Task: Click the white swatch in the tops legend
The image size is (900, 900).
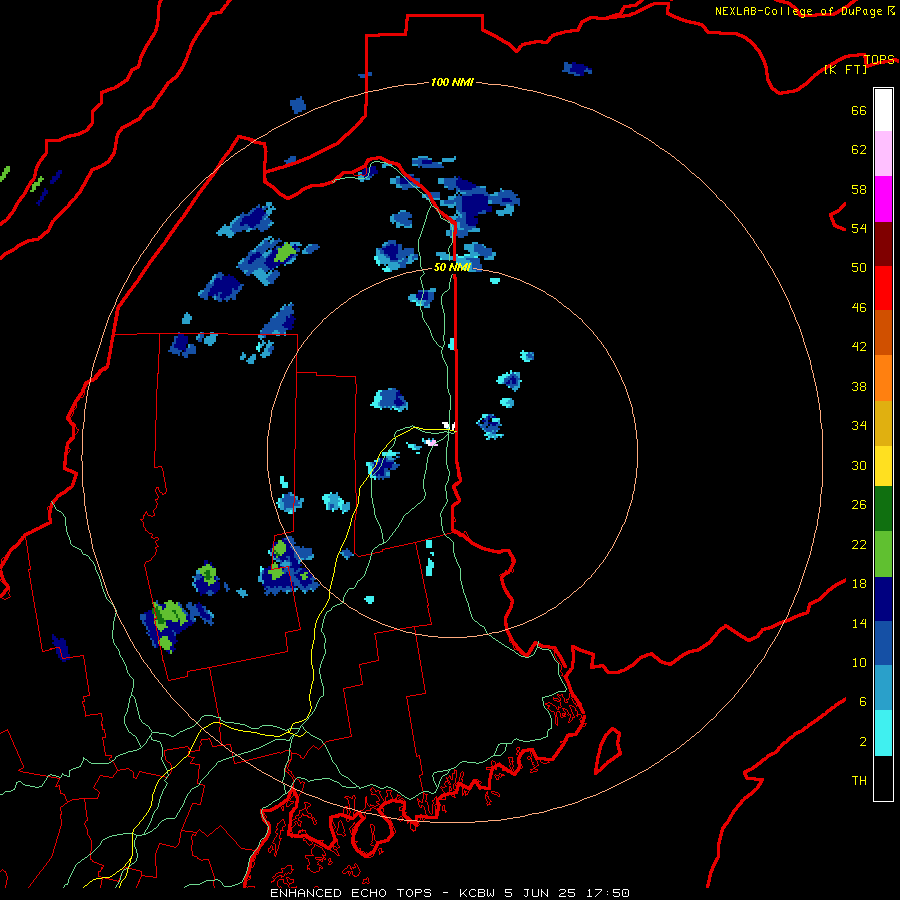Action: tap(883, 110)
